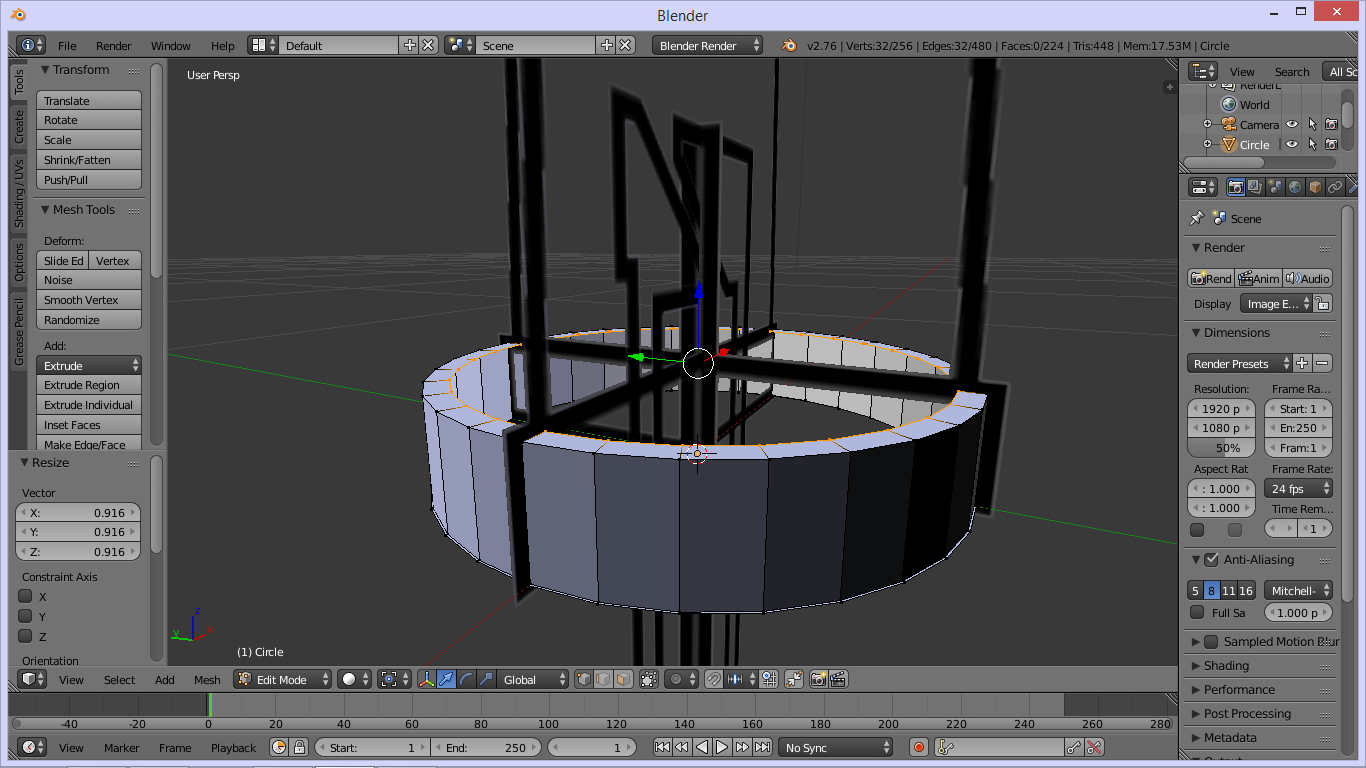This screenshot has width=1366, height=768.
Task: Click the Extrude Region button
Action: pos(89,384)
